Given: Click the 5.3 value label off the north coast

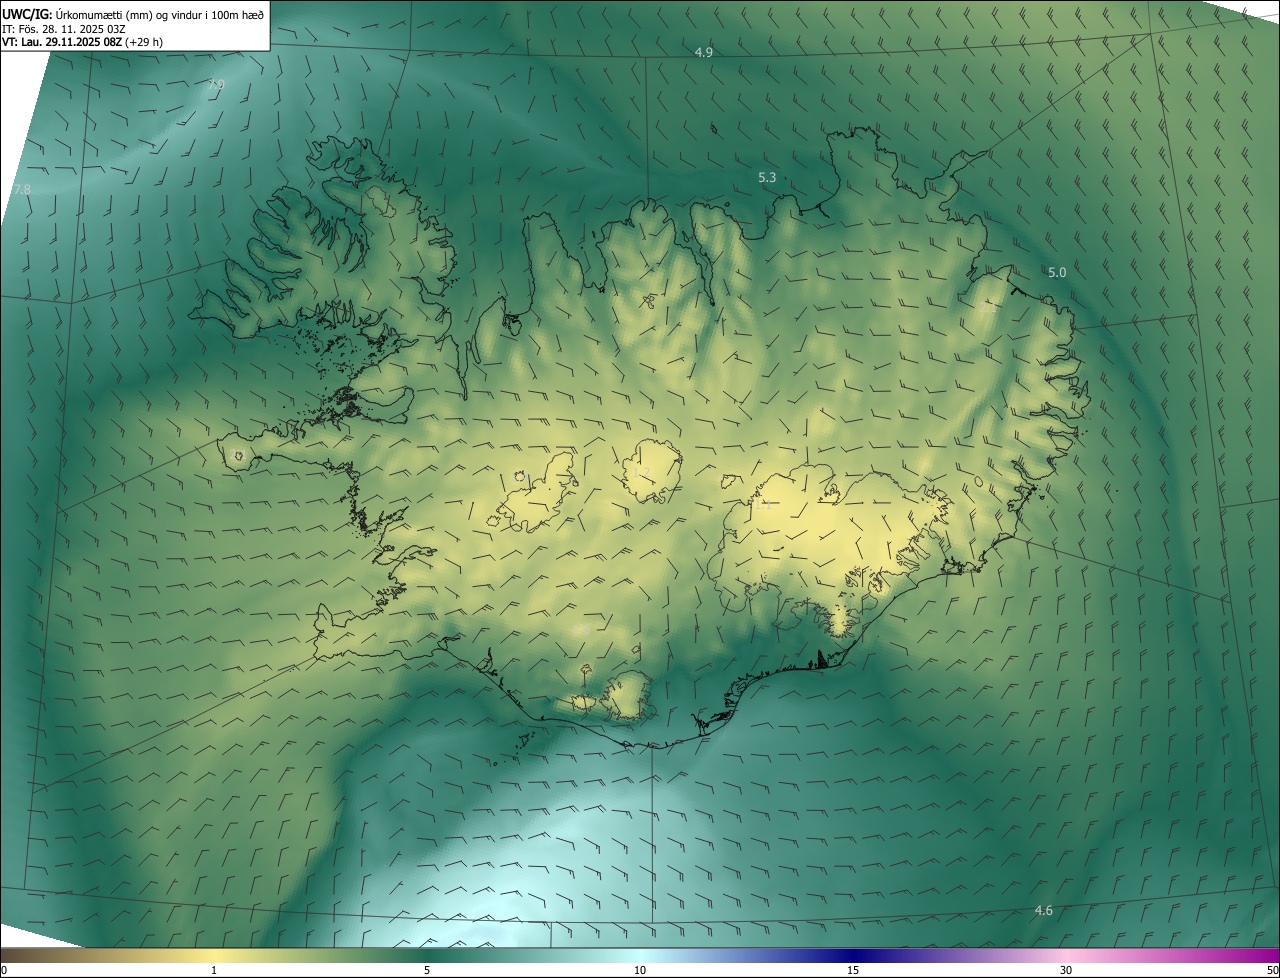Looking at the screenshot, I should pos(767,178).
